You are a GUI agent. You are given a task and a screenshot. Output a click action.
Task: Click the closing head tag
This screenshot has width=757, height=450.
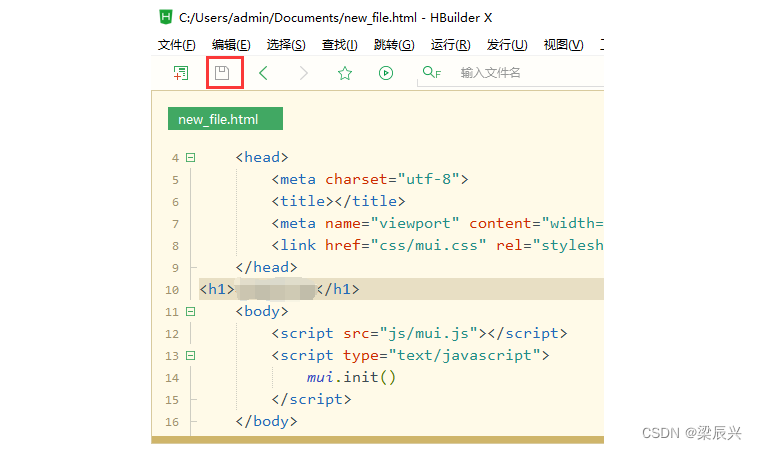click(x=266, y=267)
